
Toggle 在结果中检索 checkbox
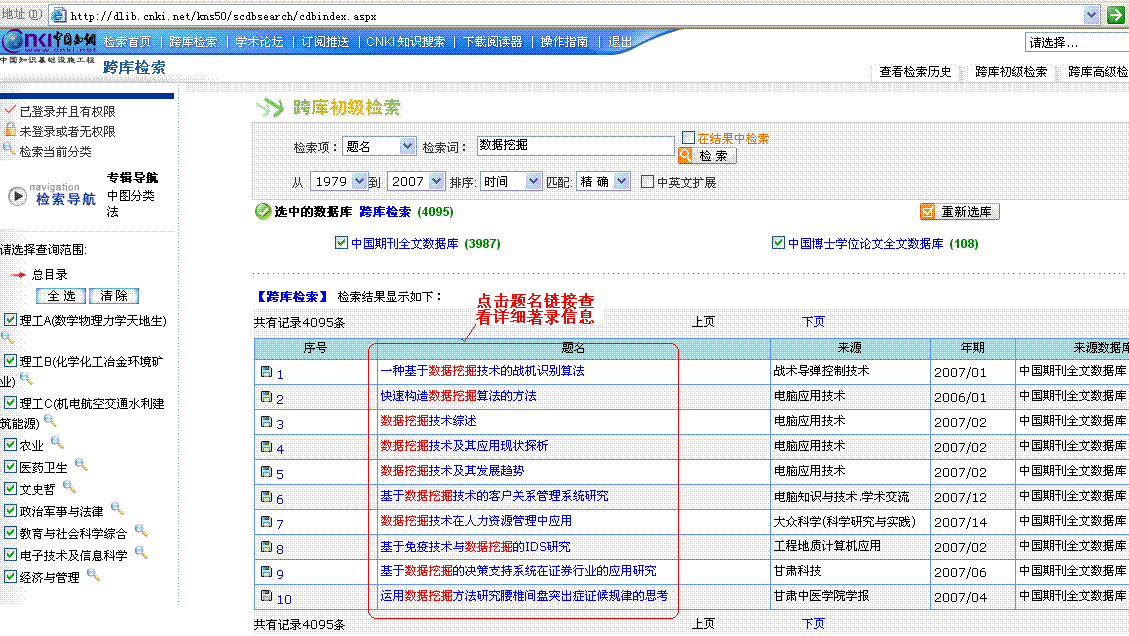coord(688,138)
